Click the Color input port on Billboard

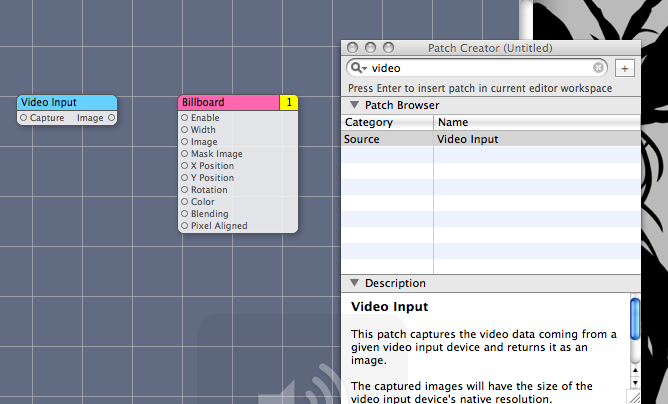pos(184,202)
